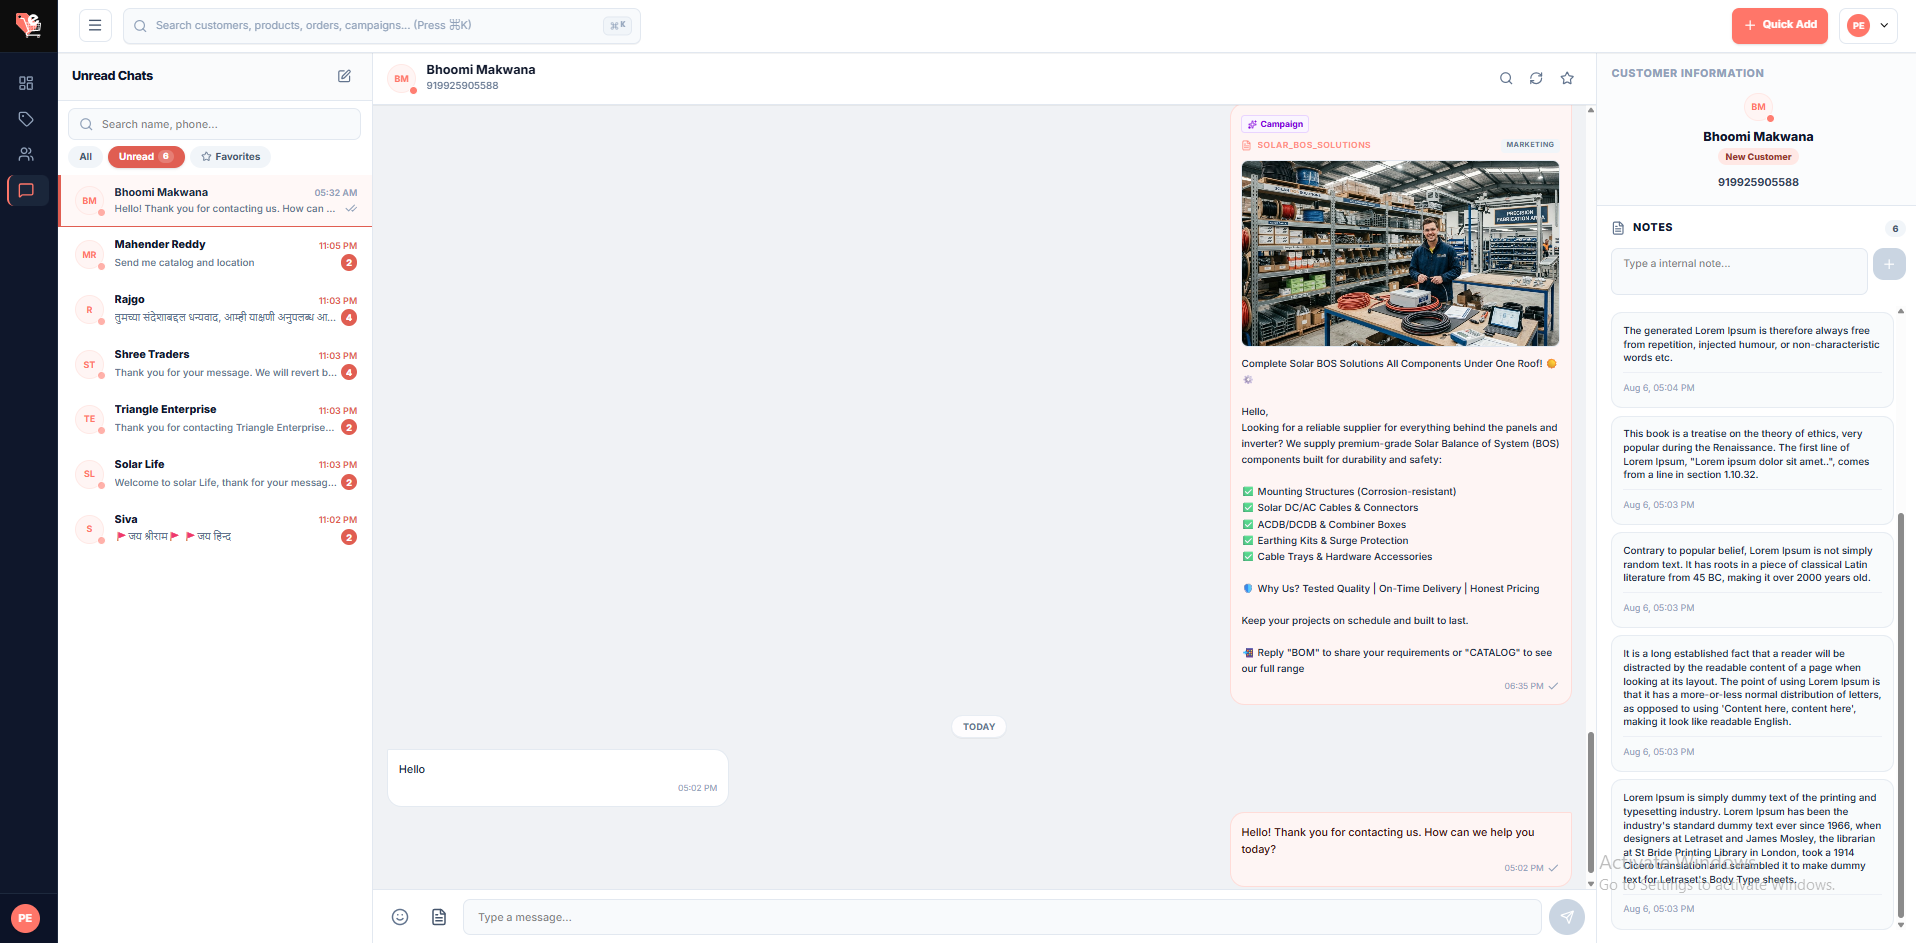This screenshot has width=1916, height=943.
Task: Open the dashboard grid icon in sidebar
Action: [x=26, y=83]
